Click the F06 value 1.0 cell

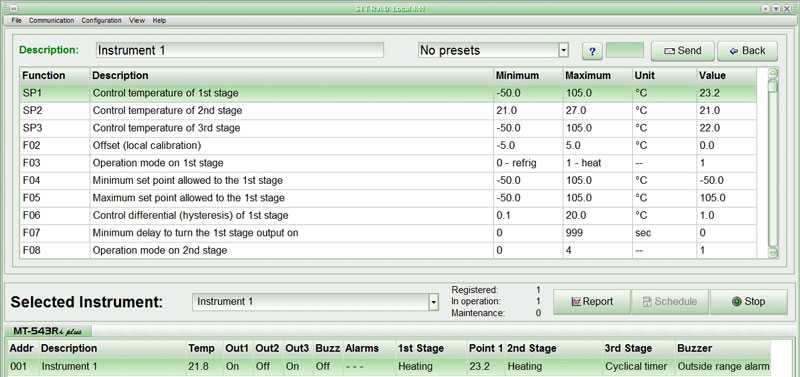pyautogui.click(x=726, y=215)
